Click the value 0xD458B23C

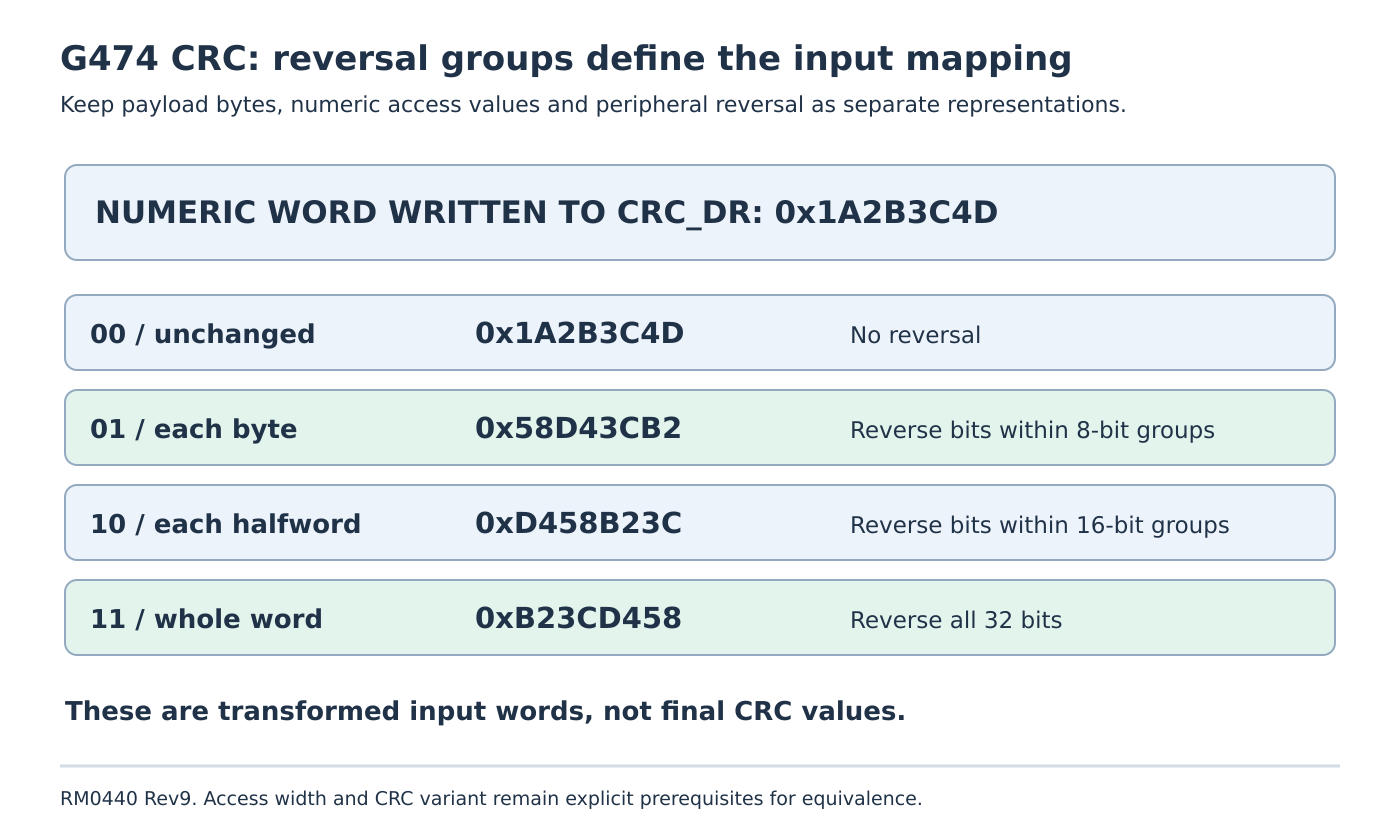coord(578,523)
